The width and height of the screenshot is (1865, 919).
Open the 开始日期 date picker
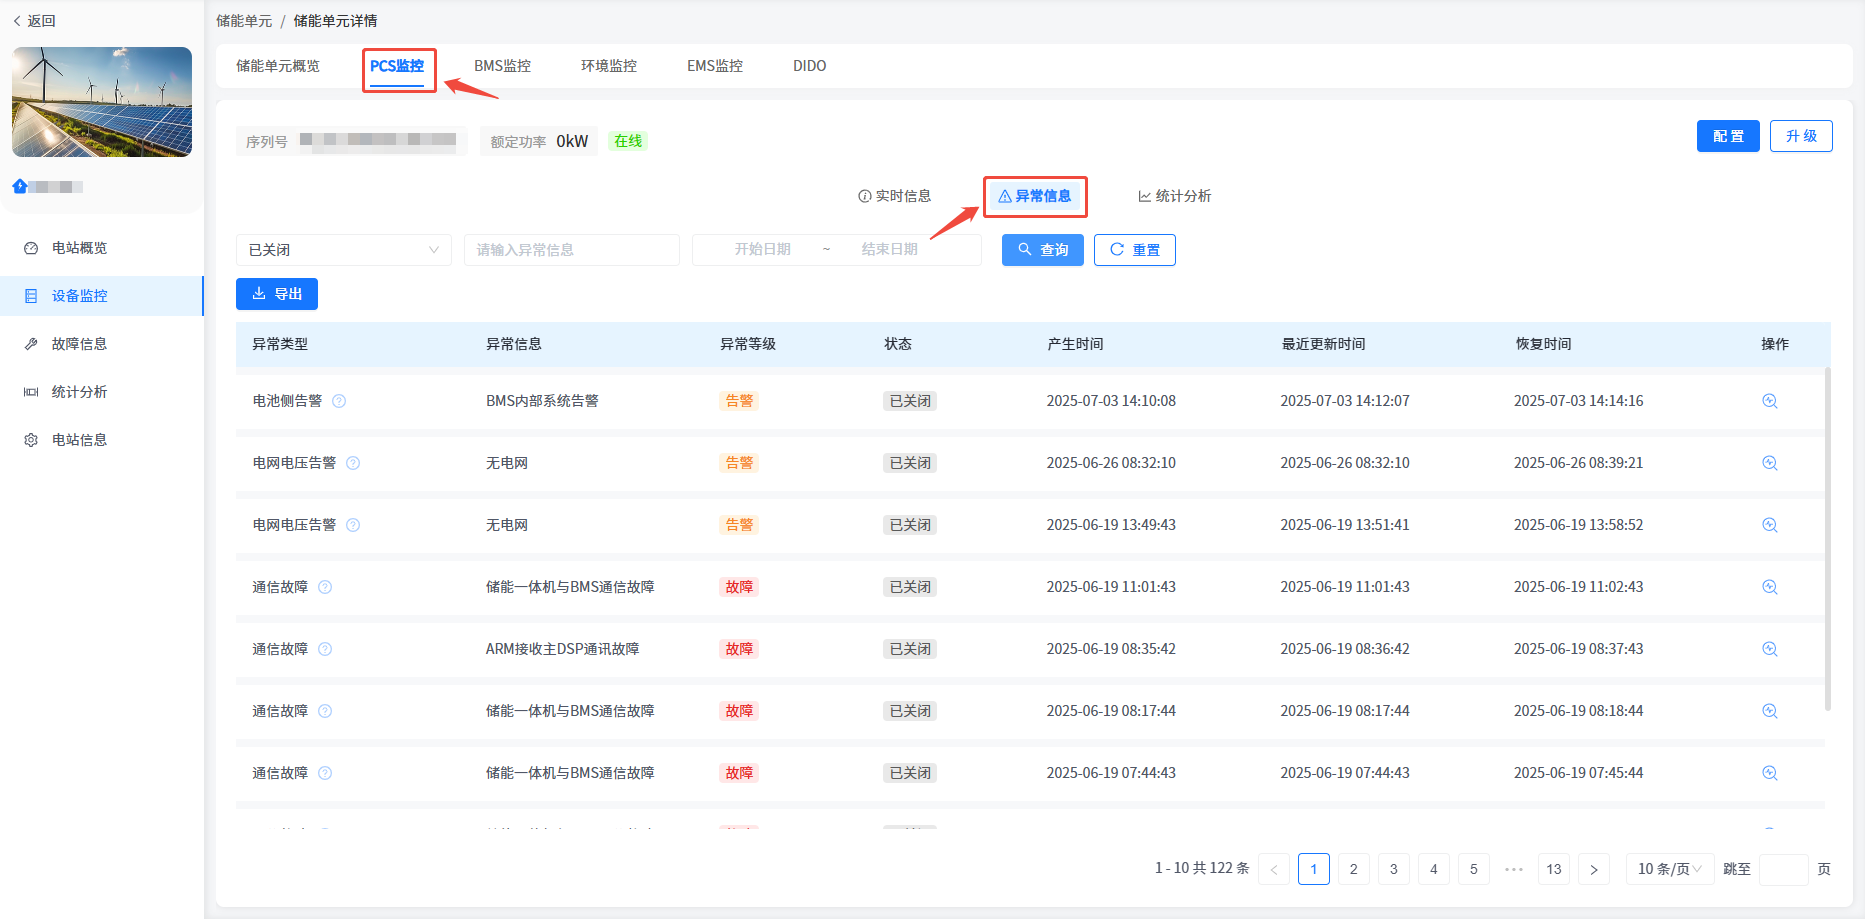click(x=762, y=250)
